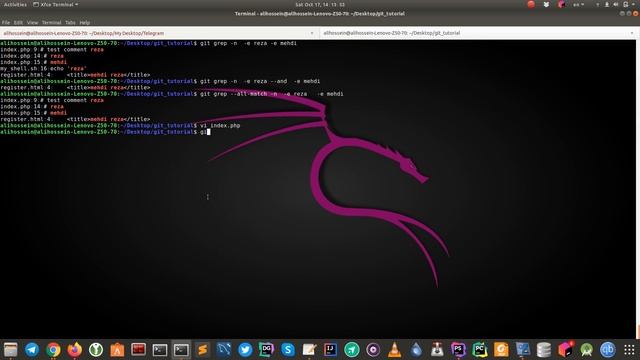Click the 'my_shell.sh:16:echo reza' line
Image resolution: width=640 pixels, height=360 pixels.
click(43, 69)
